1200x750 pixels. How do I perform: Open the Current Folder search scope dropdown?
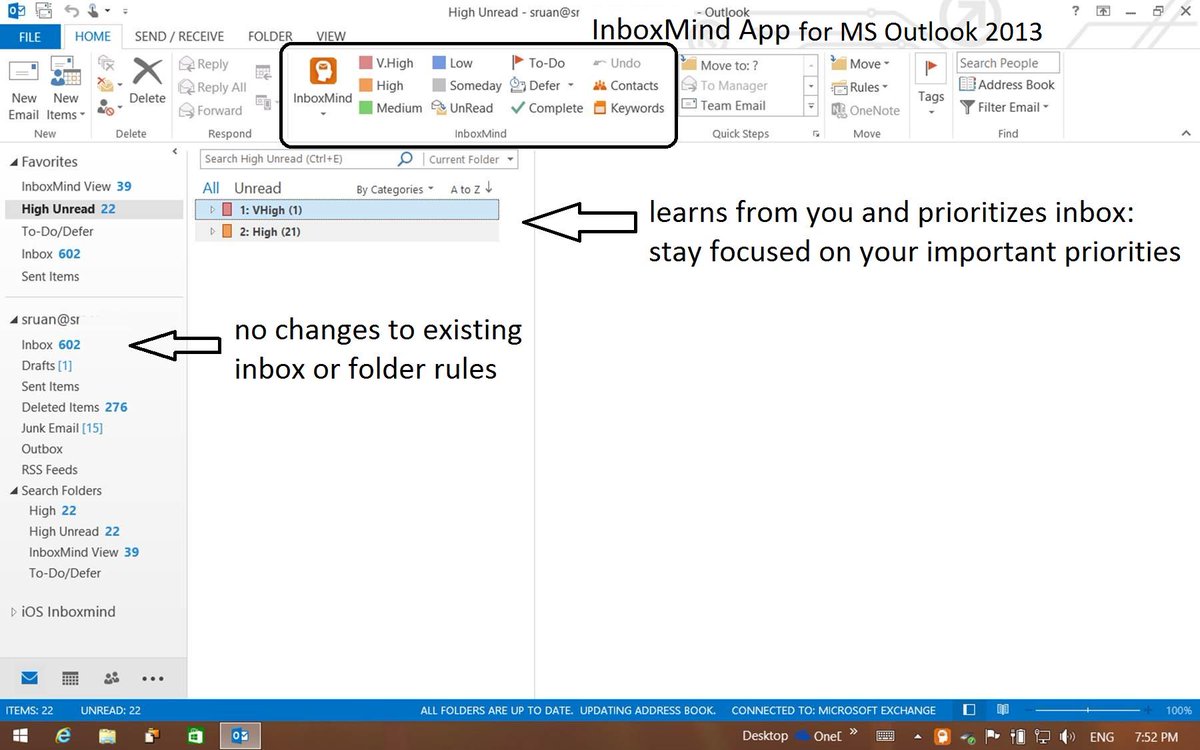tap(471, 159)
